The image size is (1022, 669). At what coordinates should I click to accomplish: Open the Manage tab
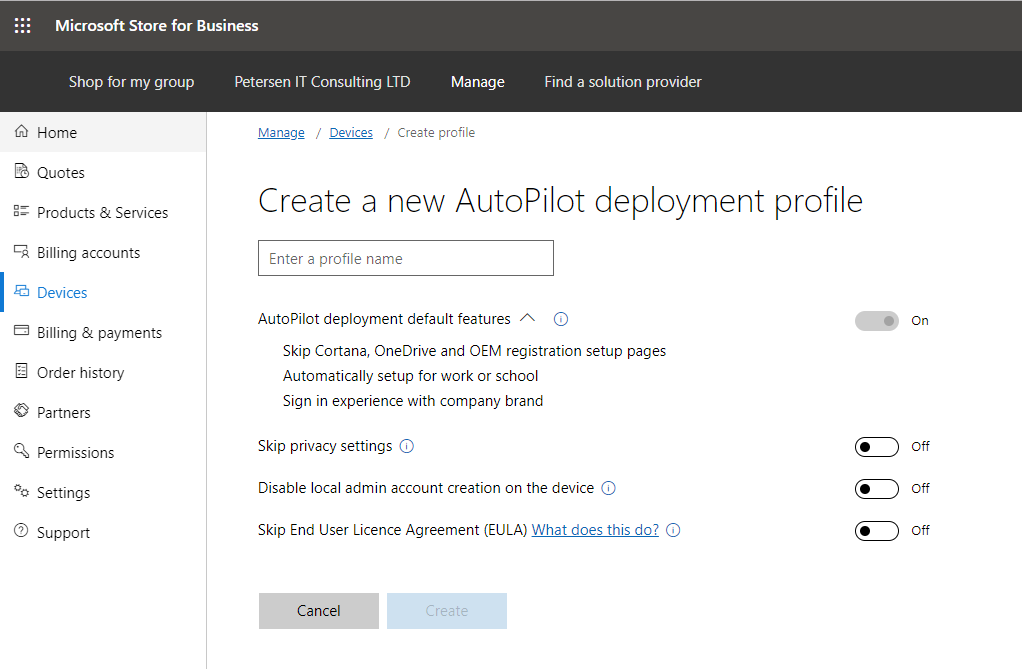tap(478, 82)
